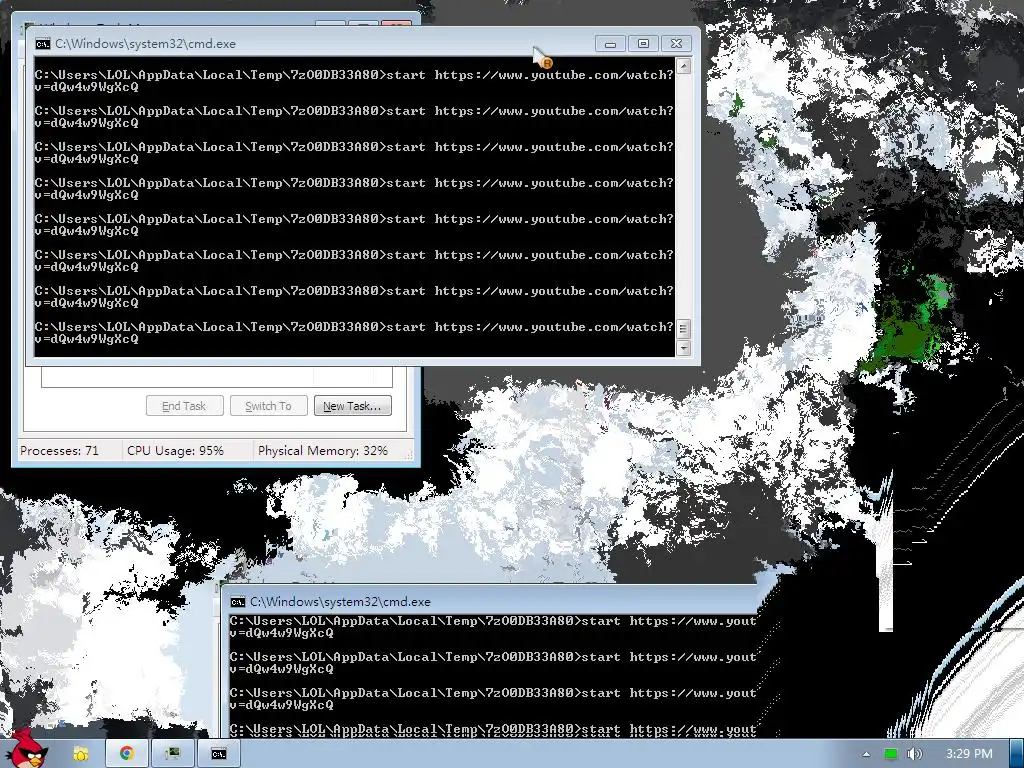The image size is (1024, 768).
Task: Show hidden tray icons arrow
Action: tap(866, 754)
